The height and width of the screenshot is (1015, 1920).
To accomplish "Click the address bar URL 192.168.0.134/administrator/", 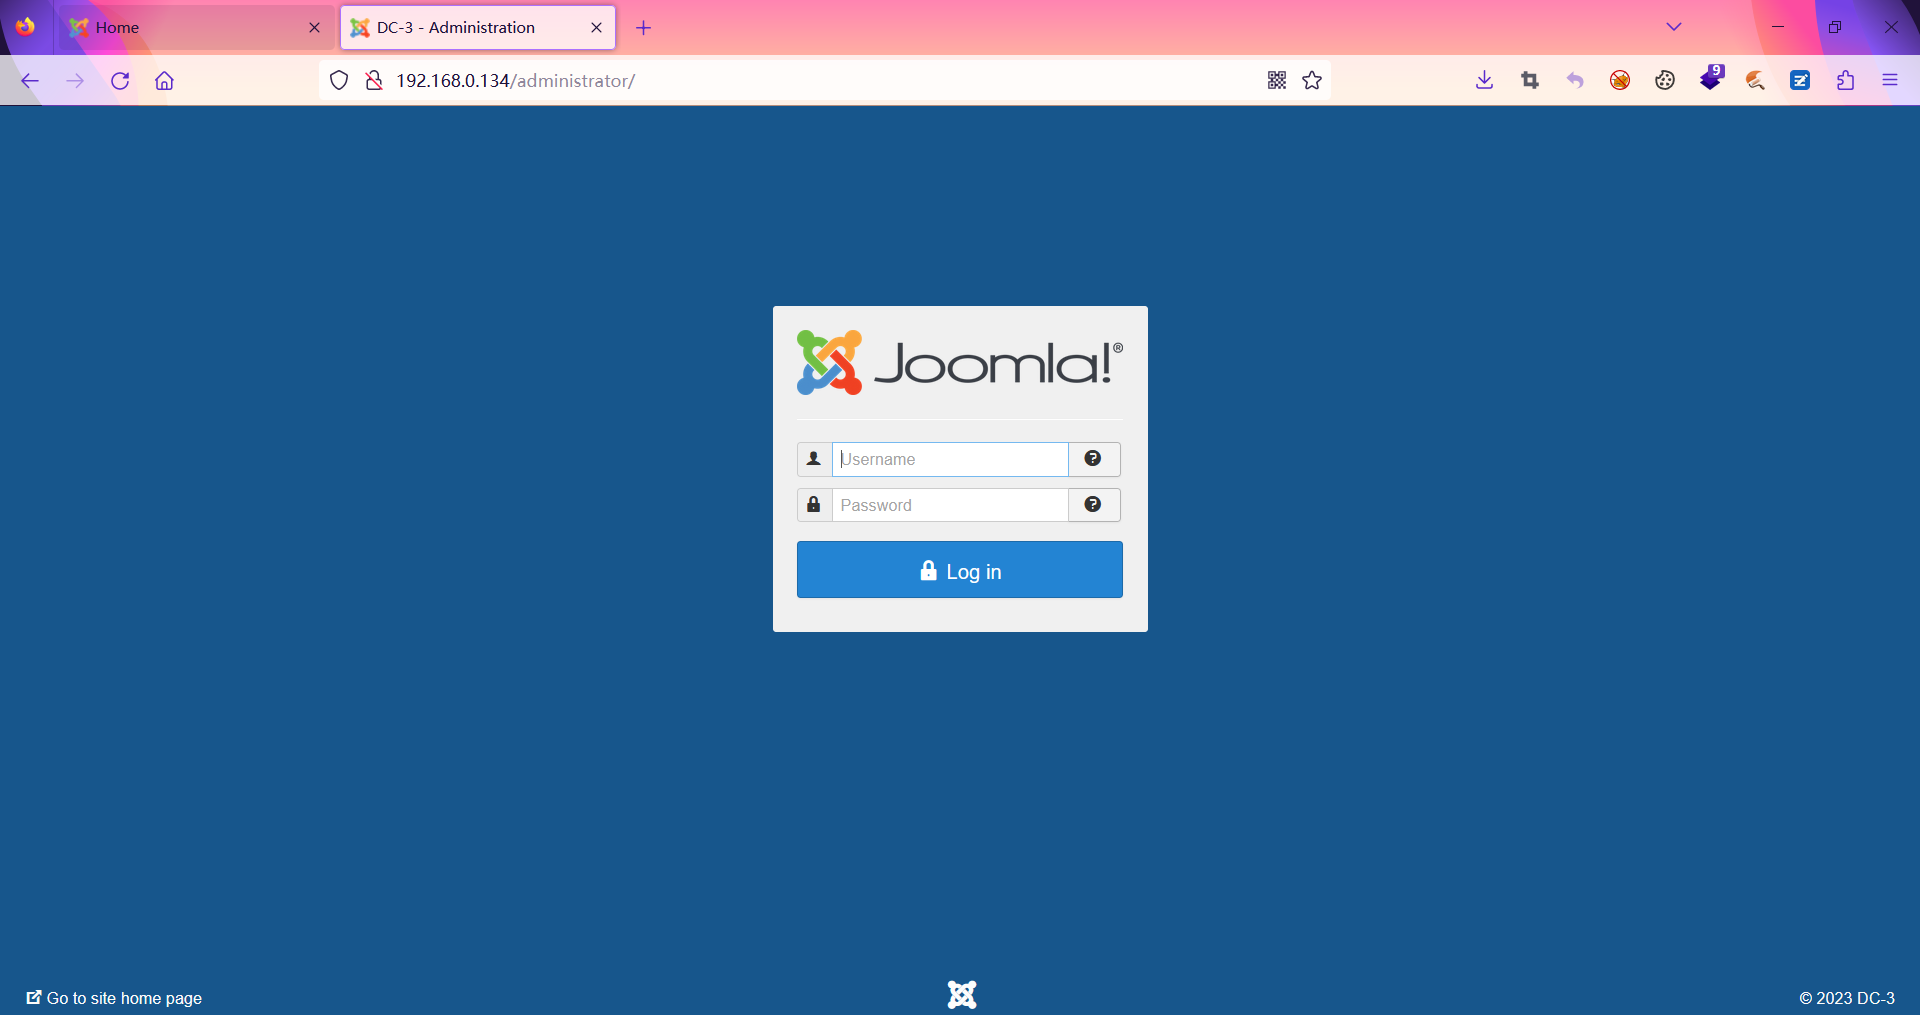I will (515, 81).
